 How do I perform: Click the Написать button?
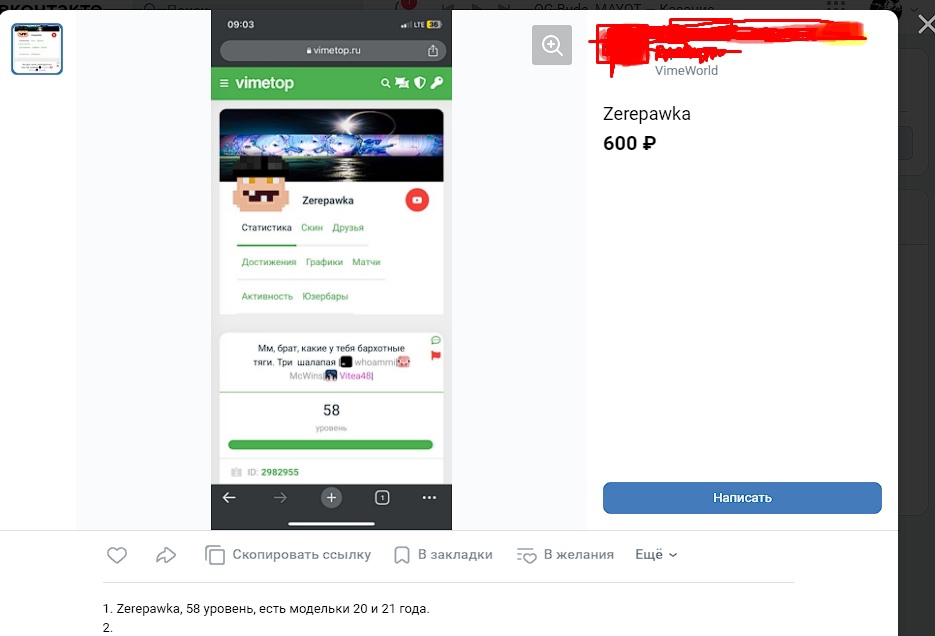[742, 498]
